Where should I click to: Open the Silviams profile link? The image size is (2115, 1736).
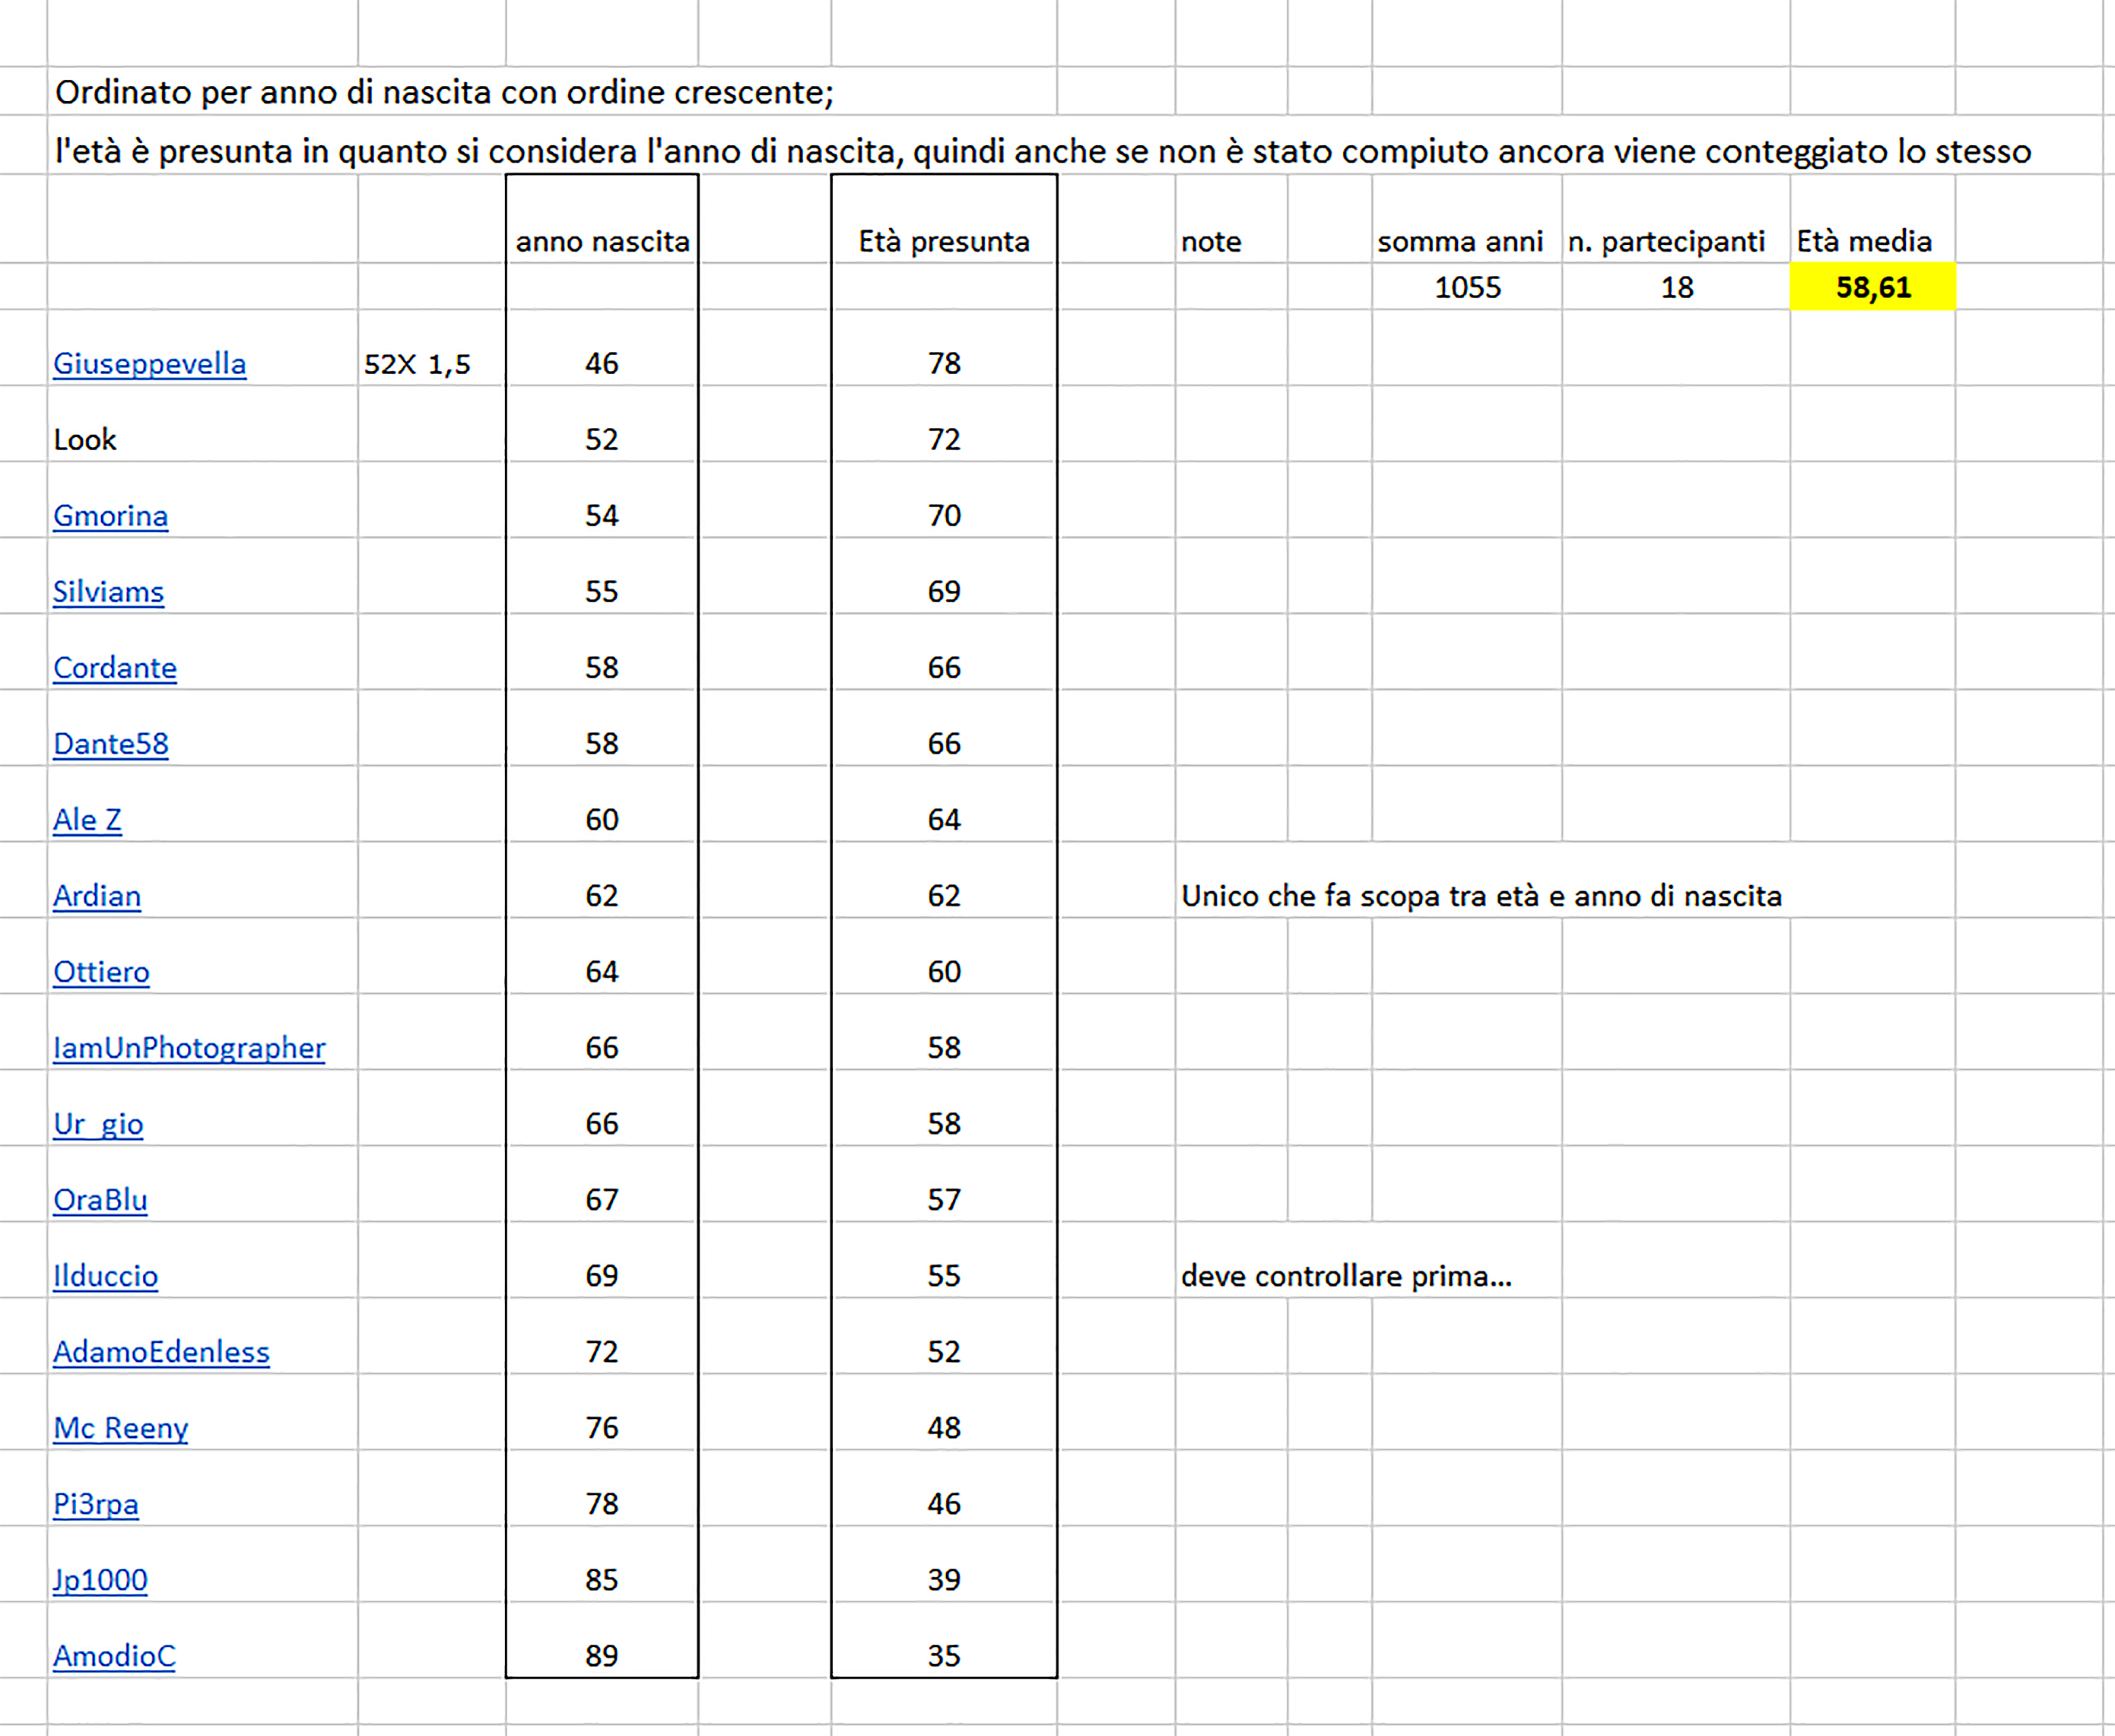(x=108, y=592)
